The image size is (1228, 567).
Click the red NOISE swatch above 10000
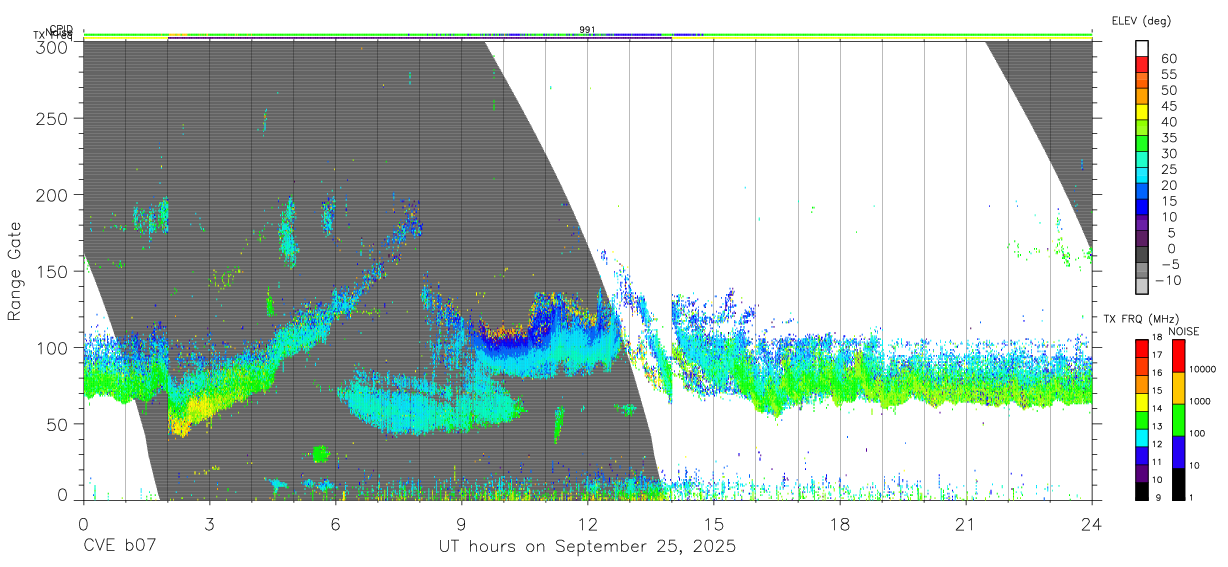[x=1178, y=356]
